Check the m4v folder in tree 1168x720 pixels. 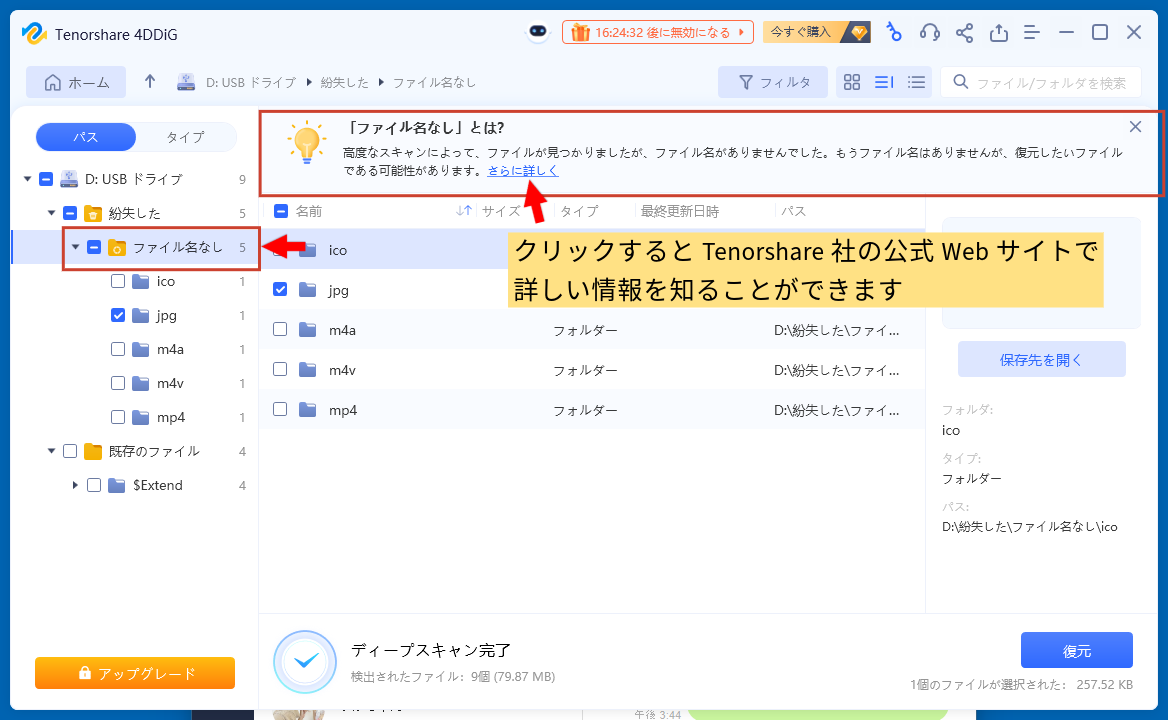pyautogui.click(x=118, y=383)
